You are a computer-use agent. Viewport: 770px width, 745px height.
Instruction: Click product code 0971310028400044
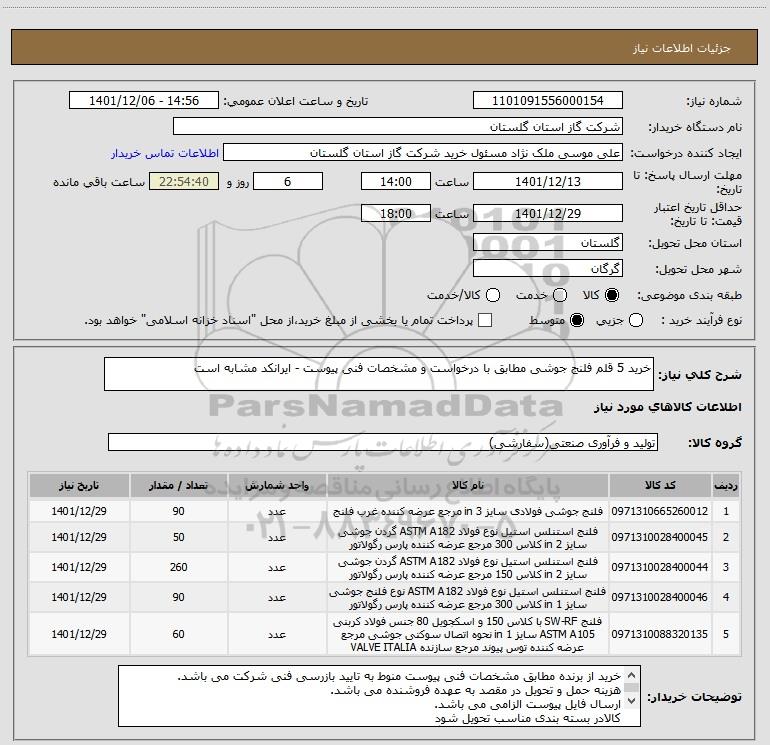click(x=660, y=567)
